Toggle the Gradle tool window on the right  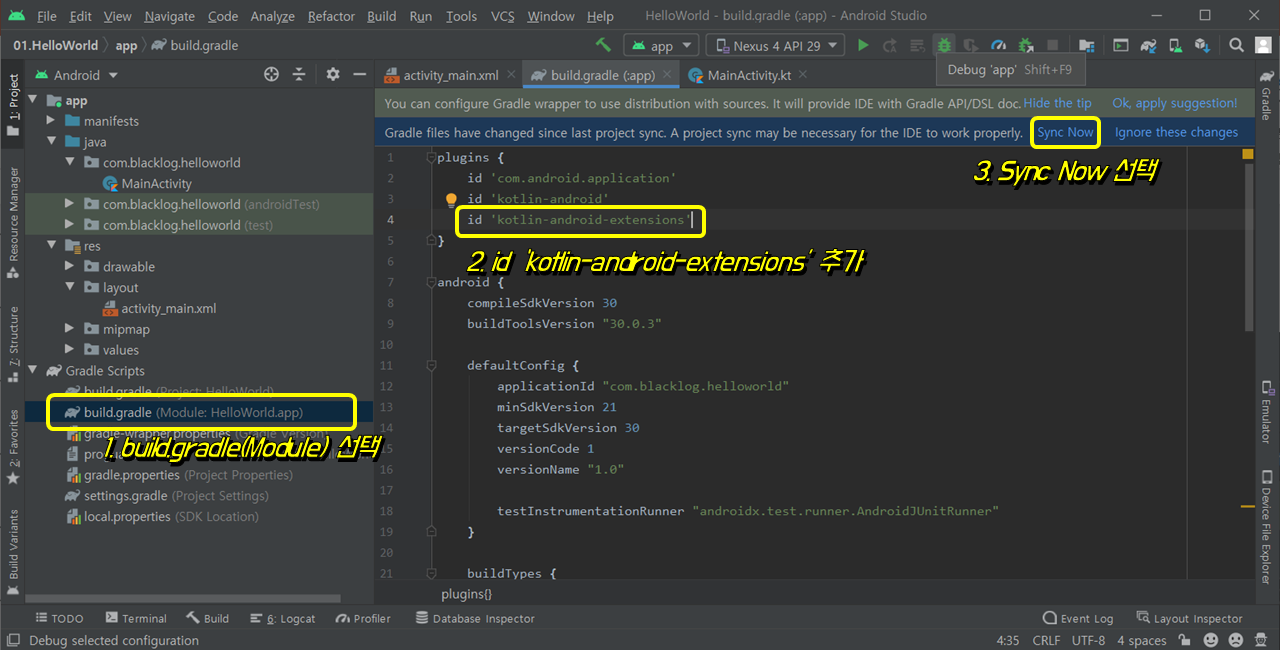(1266, 96)
